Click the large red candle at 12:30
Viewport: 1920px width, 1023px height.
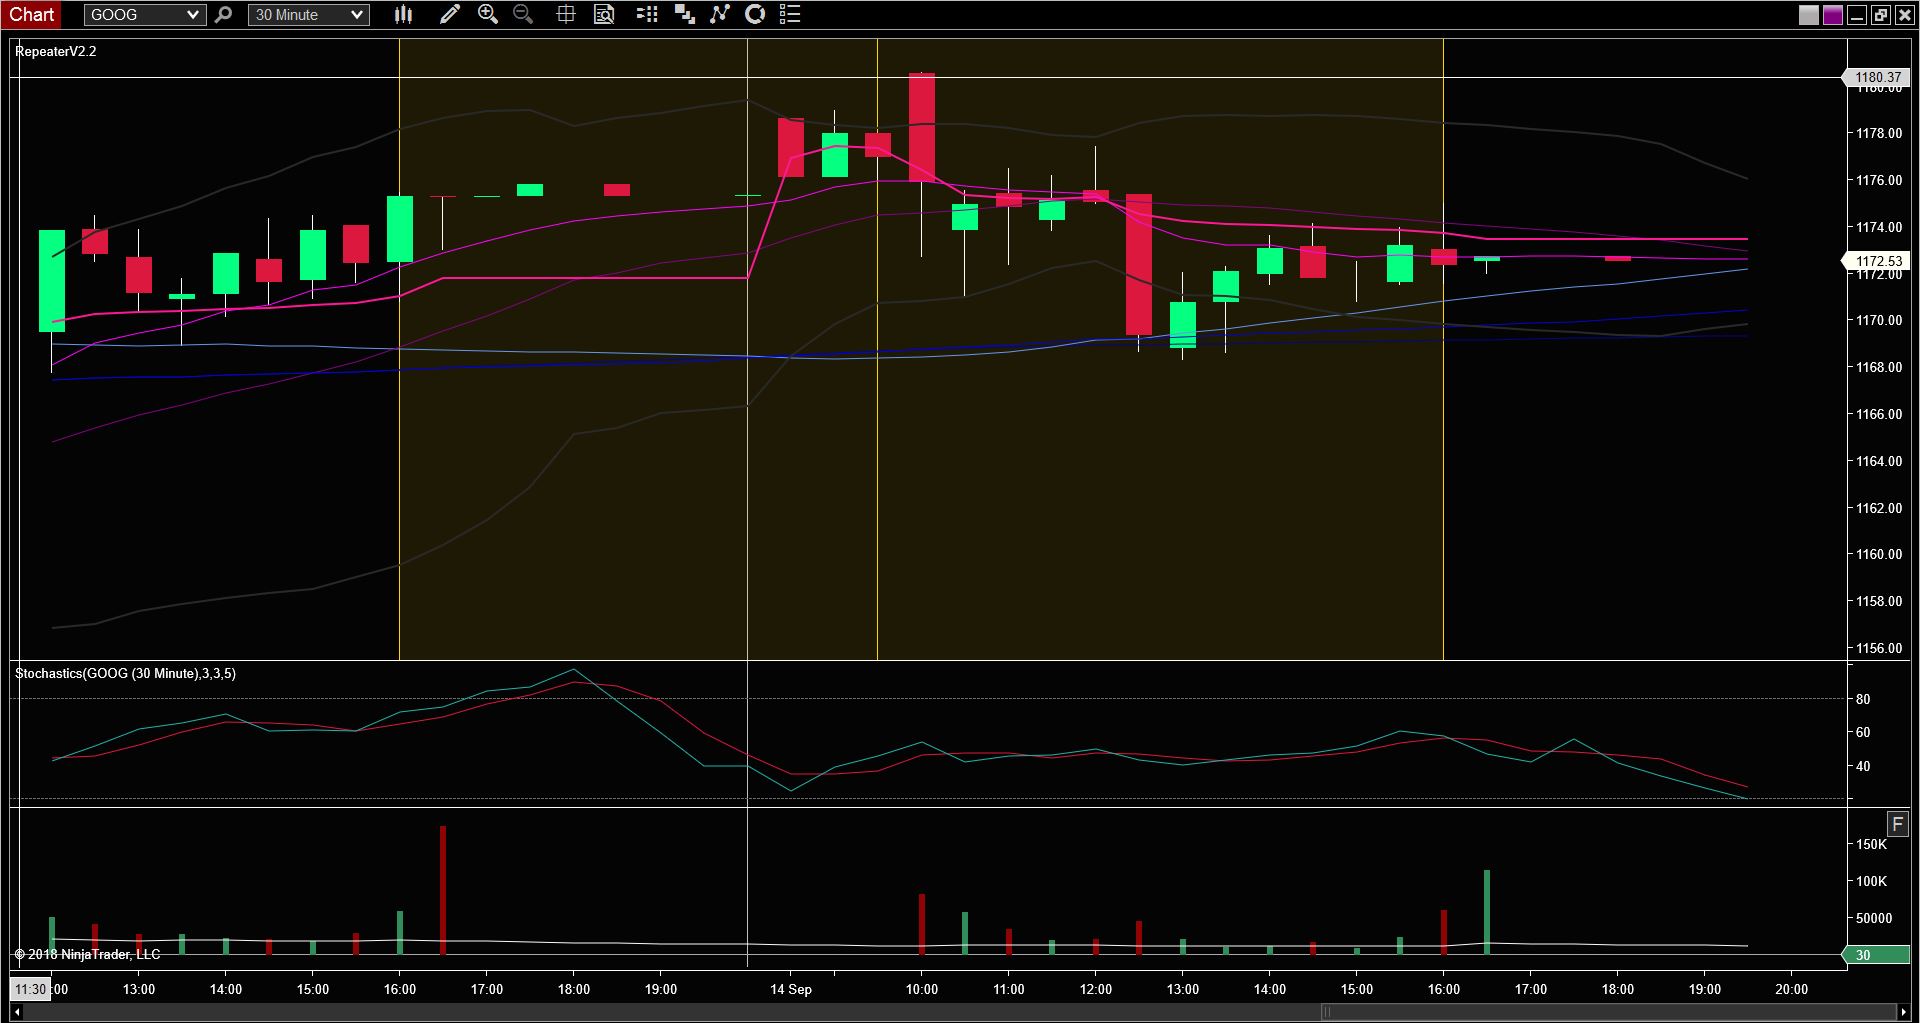(1139, 264)
